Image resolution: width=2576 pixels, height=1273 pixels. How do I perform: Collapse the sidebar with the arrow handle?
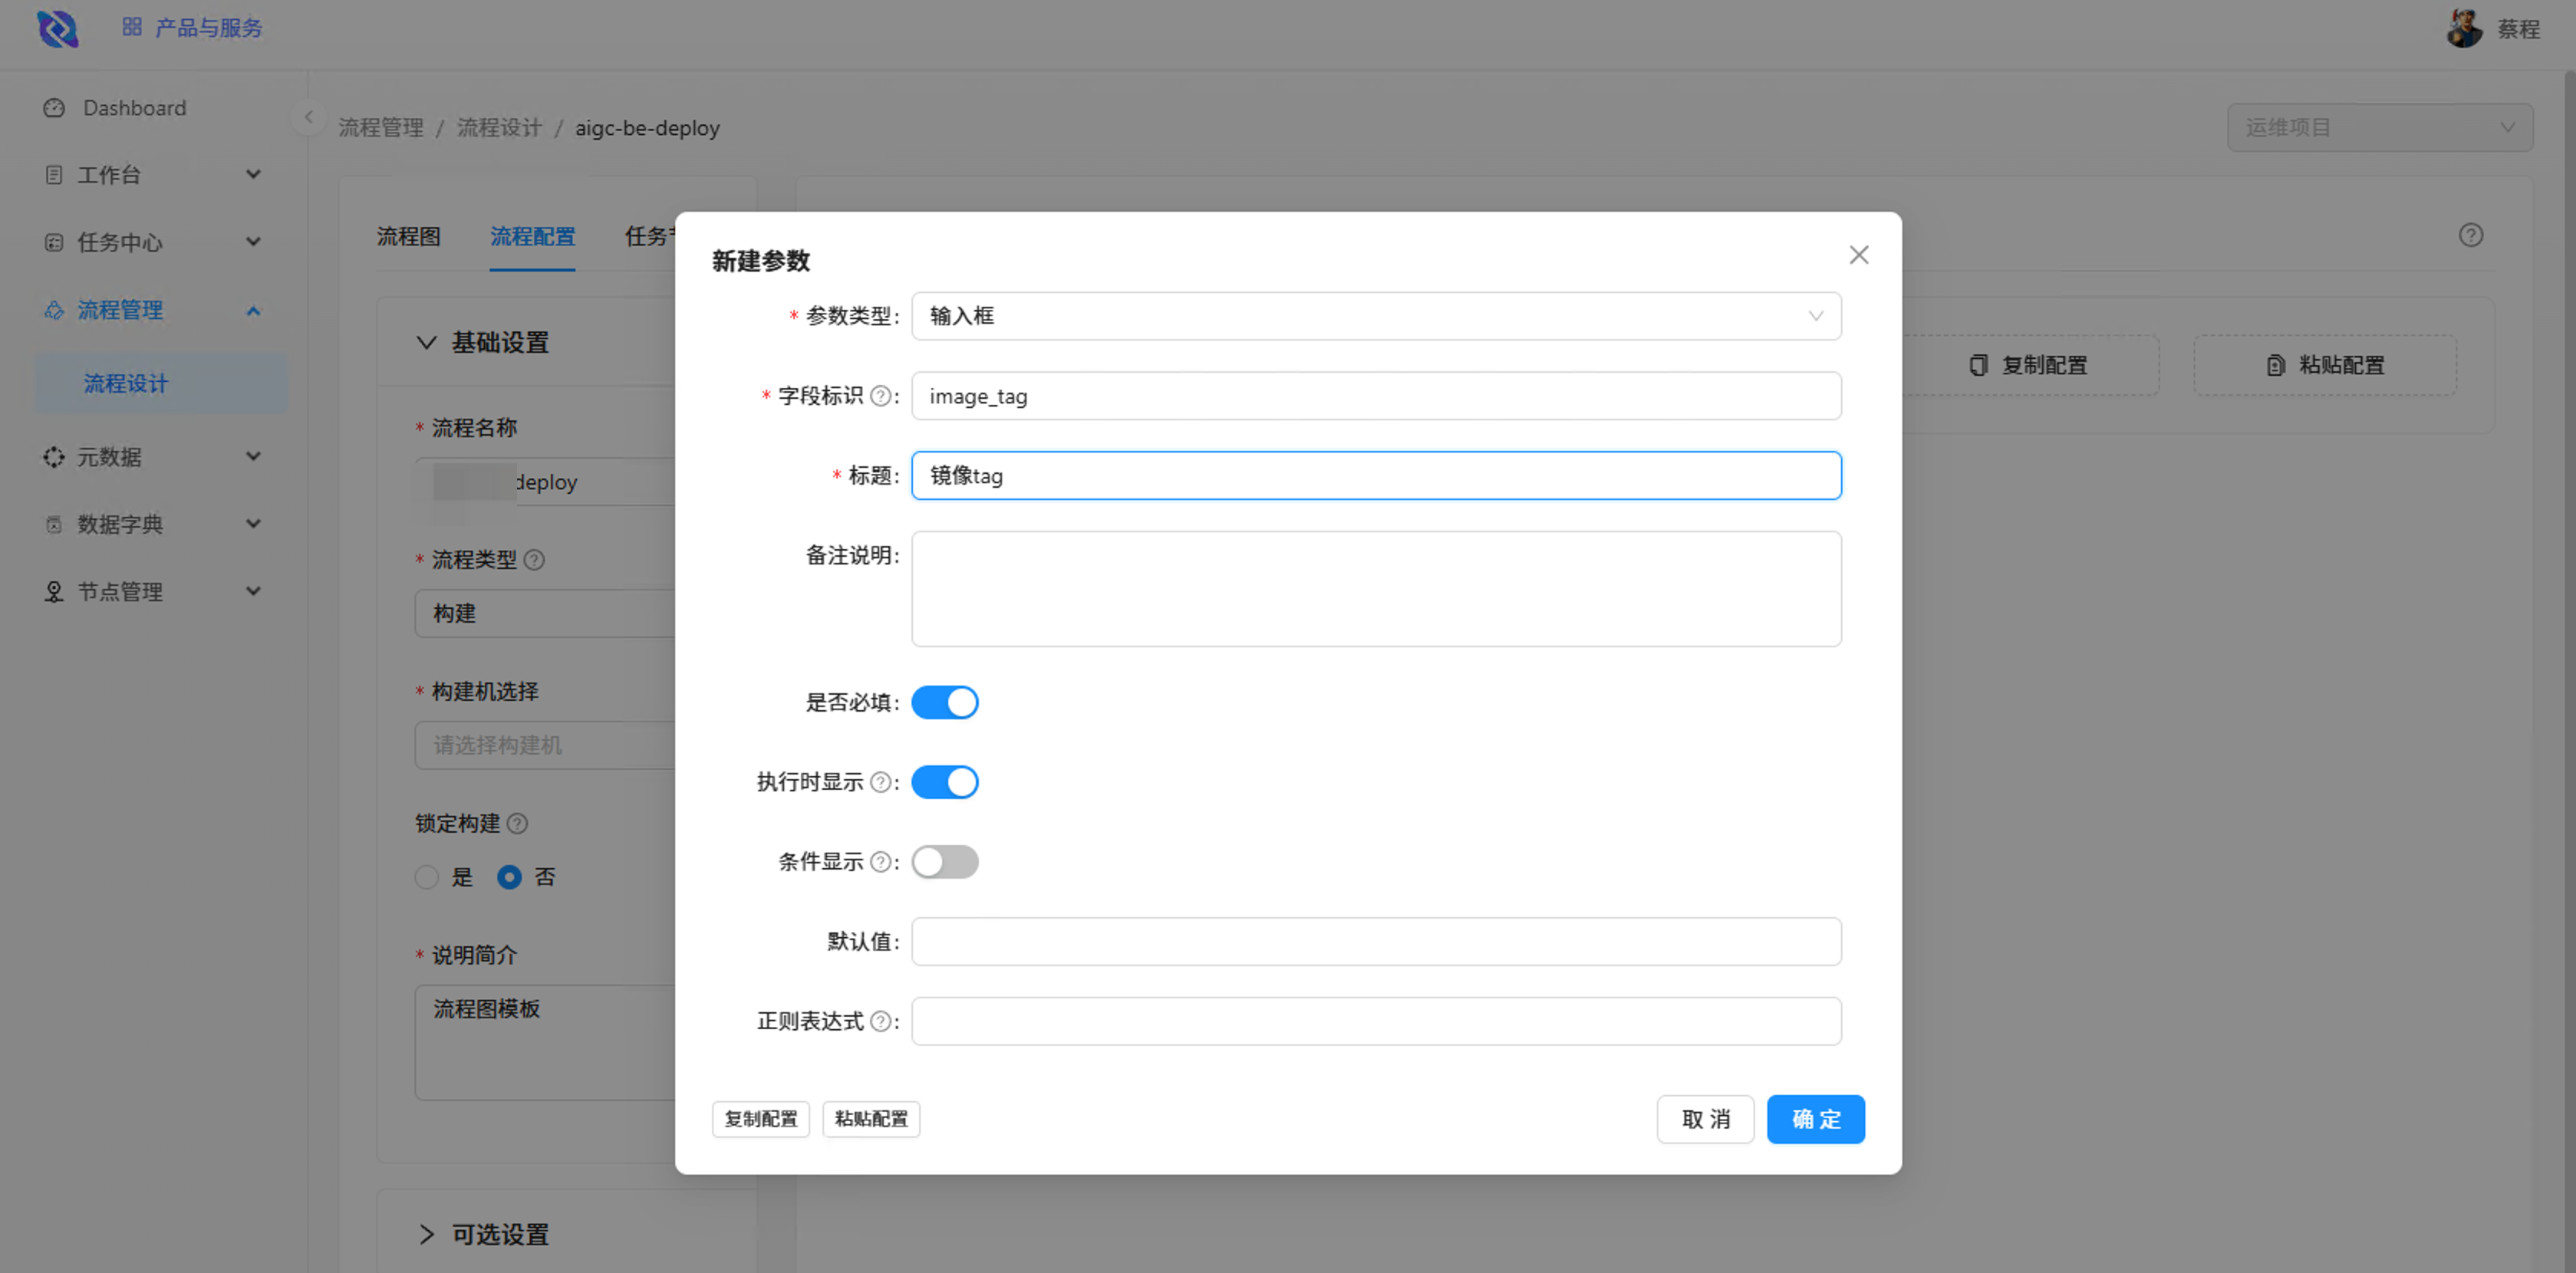tap(308, 118)
